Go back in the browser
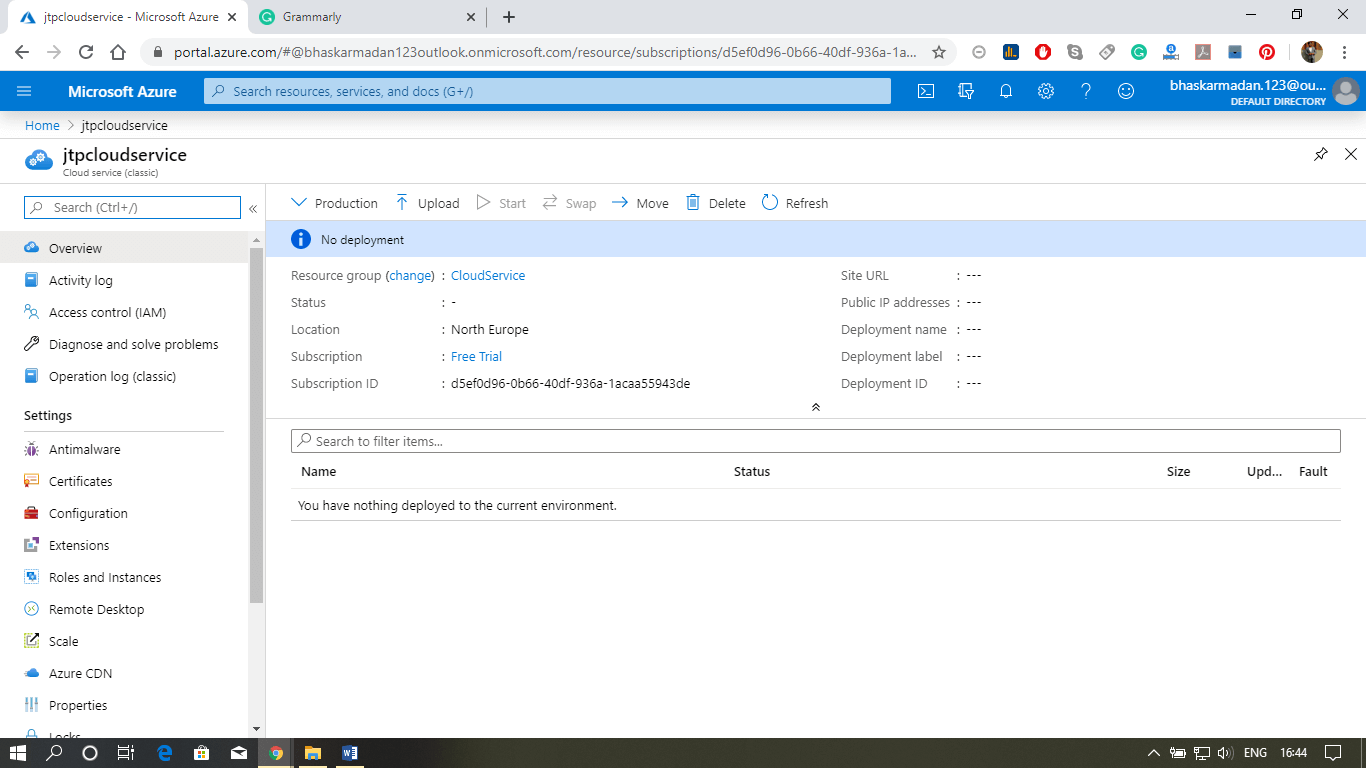This screenshot has height=768, width=1366. coord(22,52)
